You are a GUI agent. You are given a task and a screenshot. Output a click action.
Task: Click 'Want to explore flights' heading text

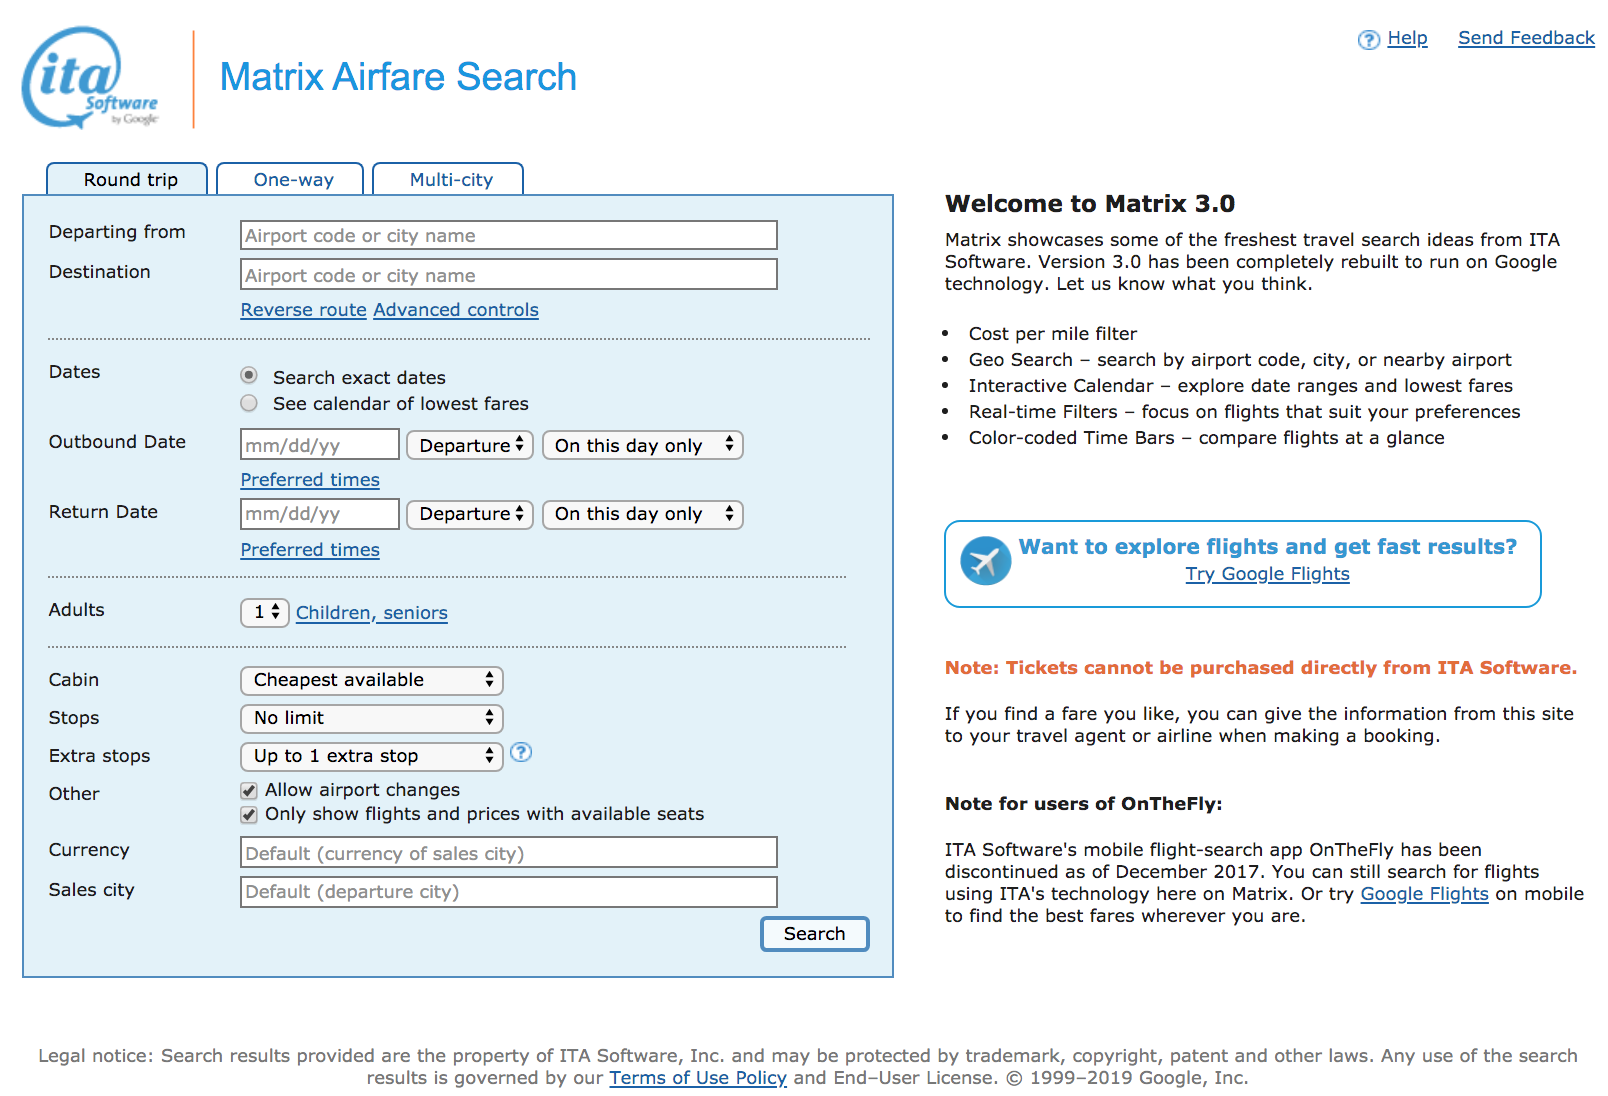pyautogui.click(x=1268, y=547)
